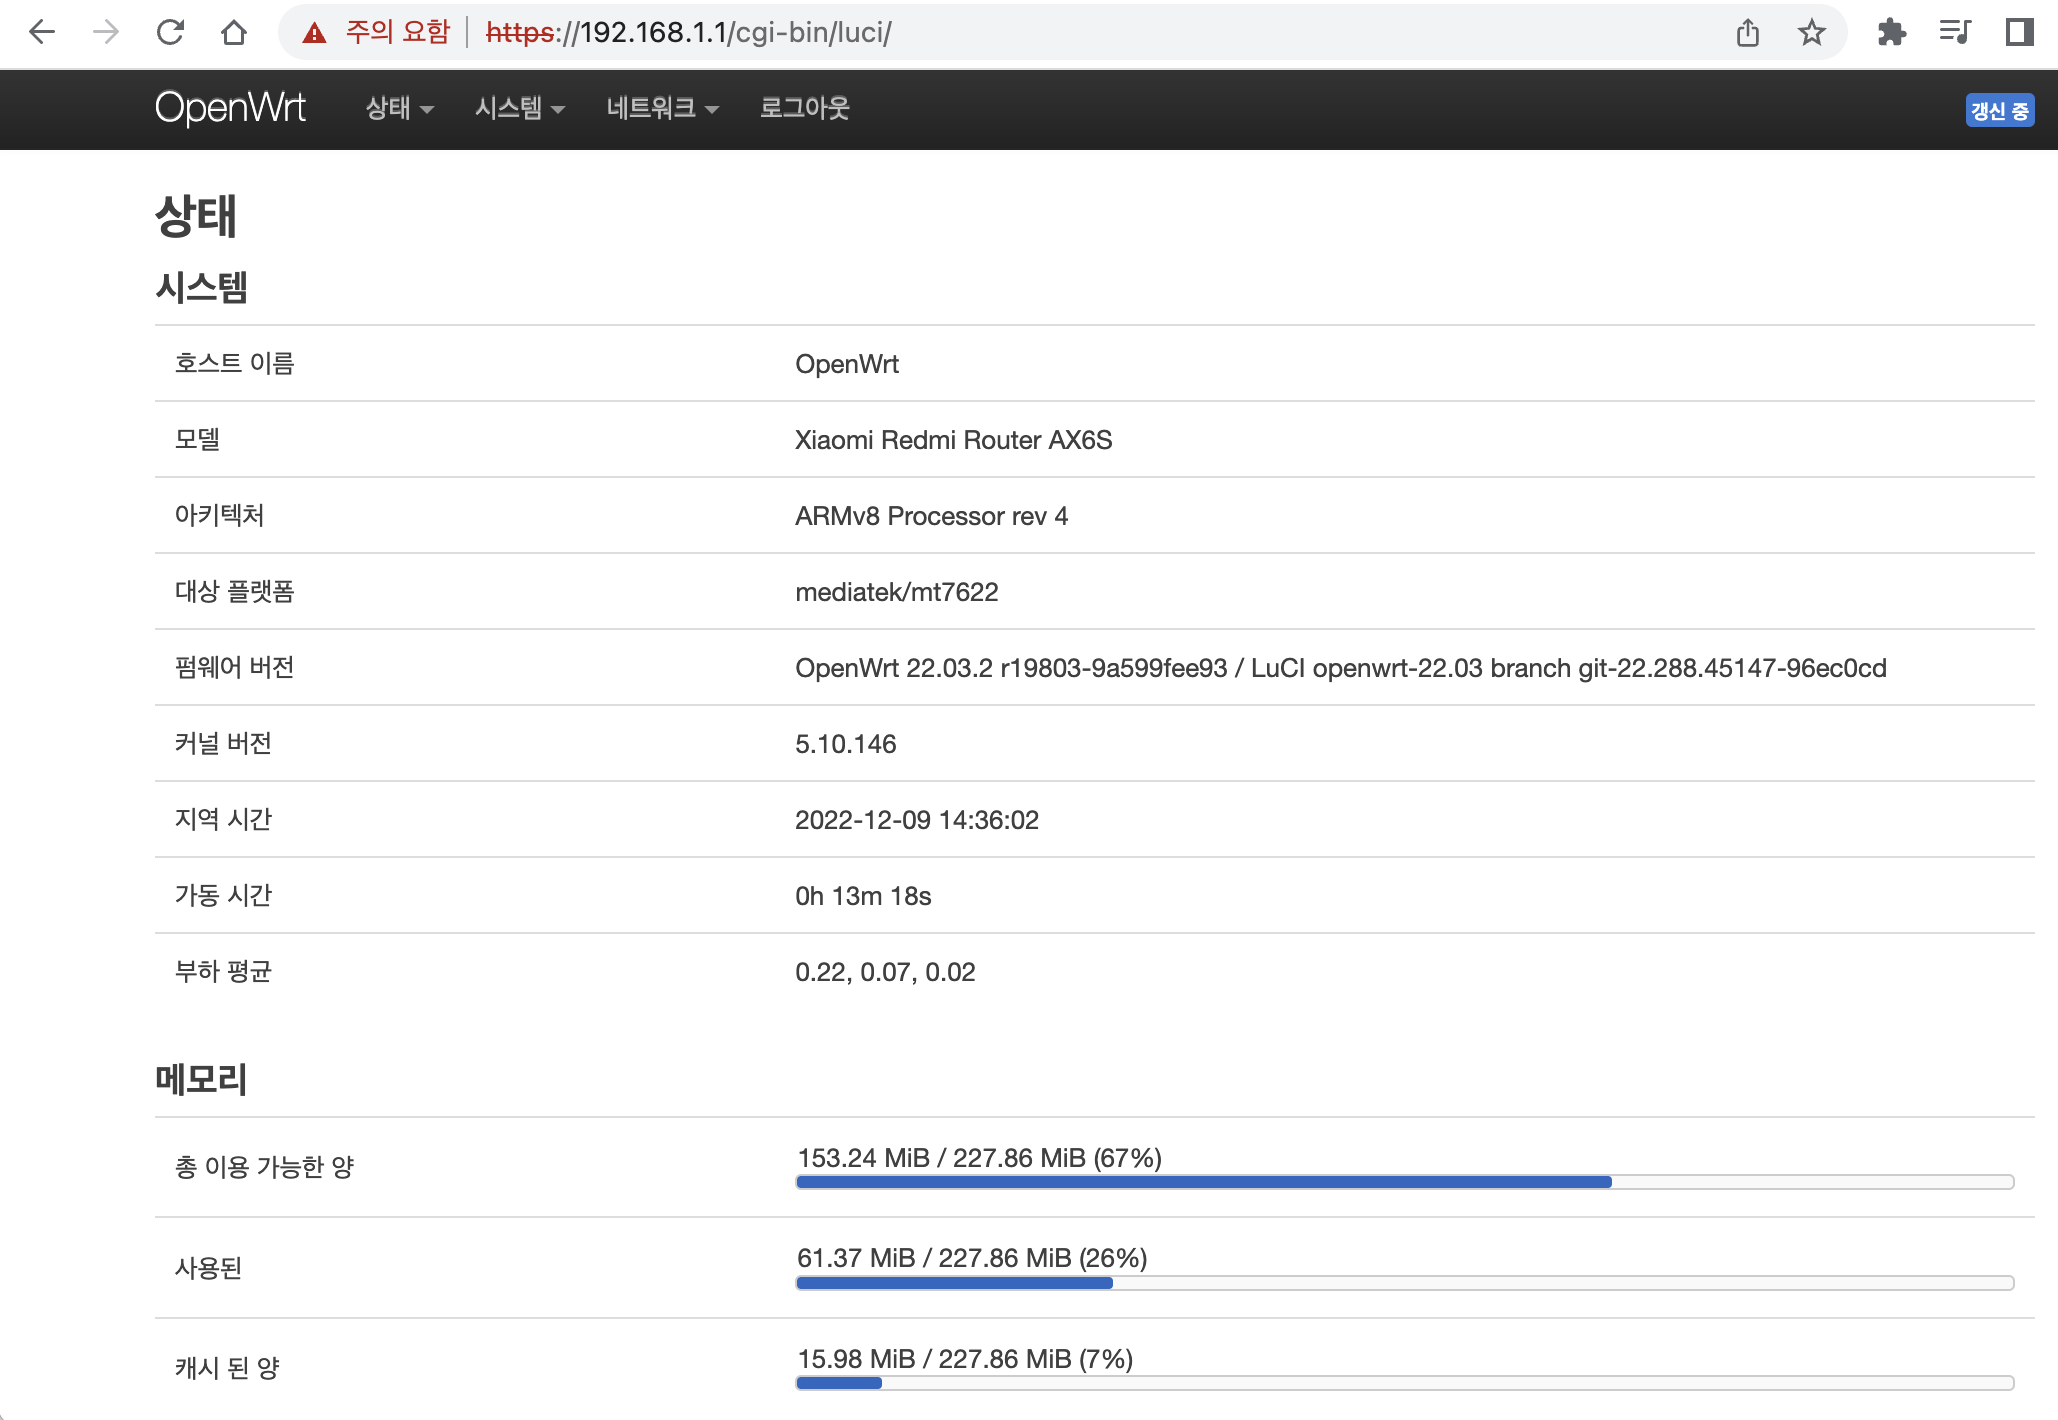This screenshot has height=1420, width=2058.
Task: Click the 호스트 이름 row label
Action: [235, 363]
